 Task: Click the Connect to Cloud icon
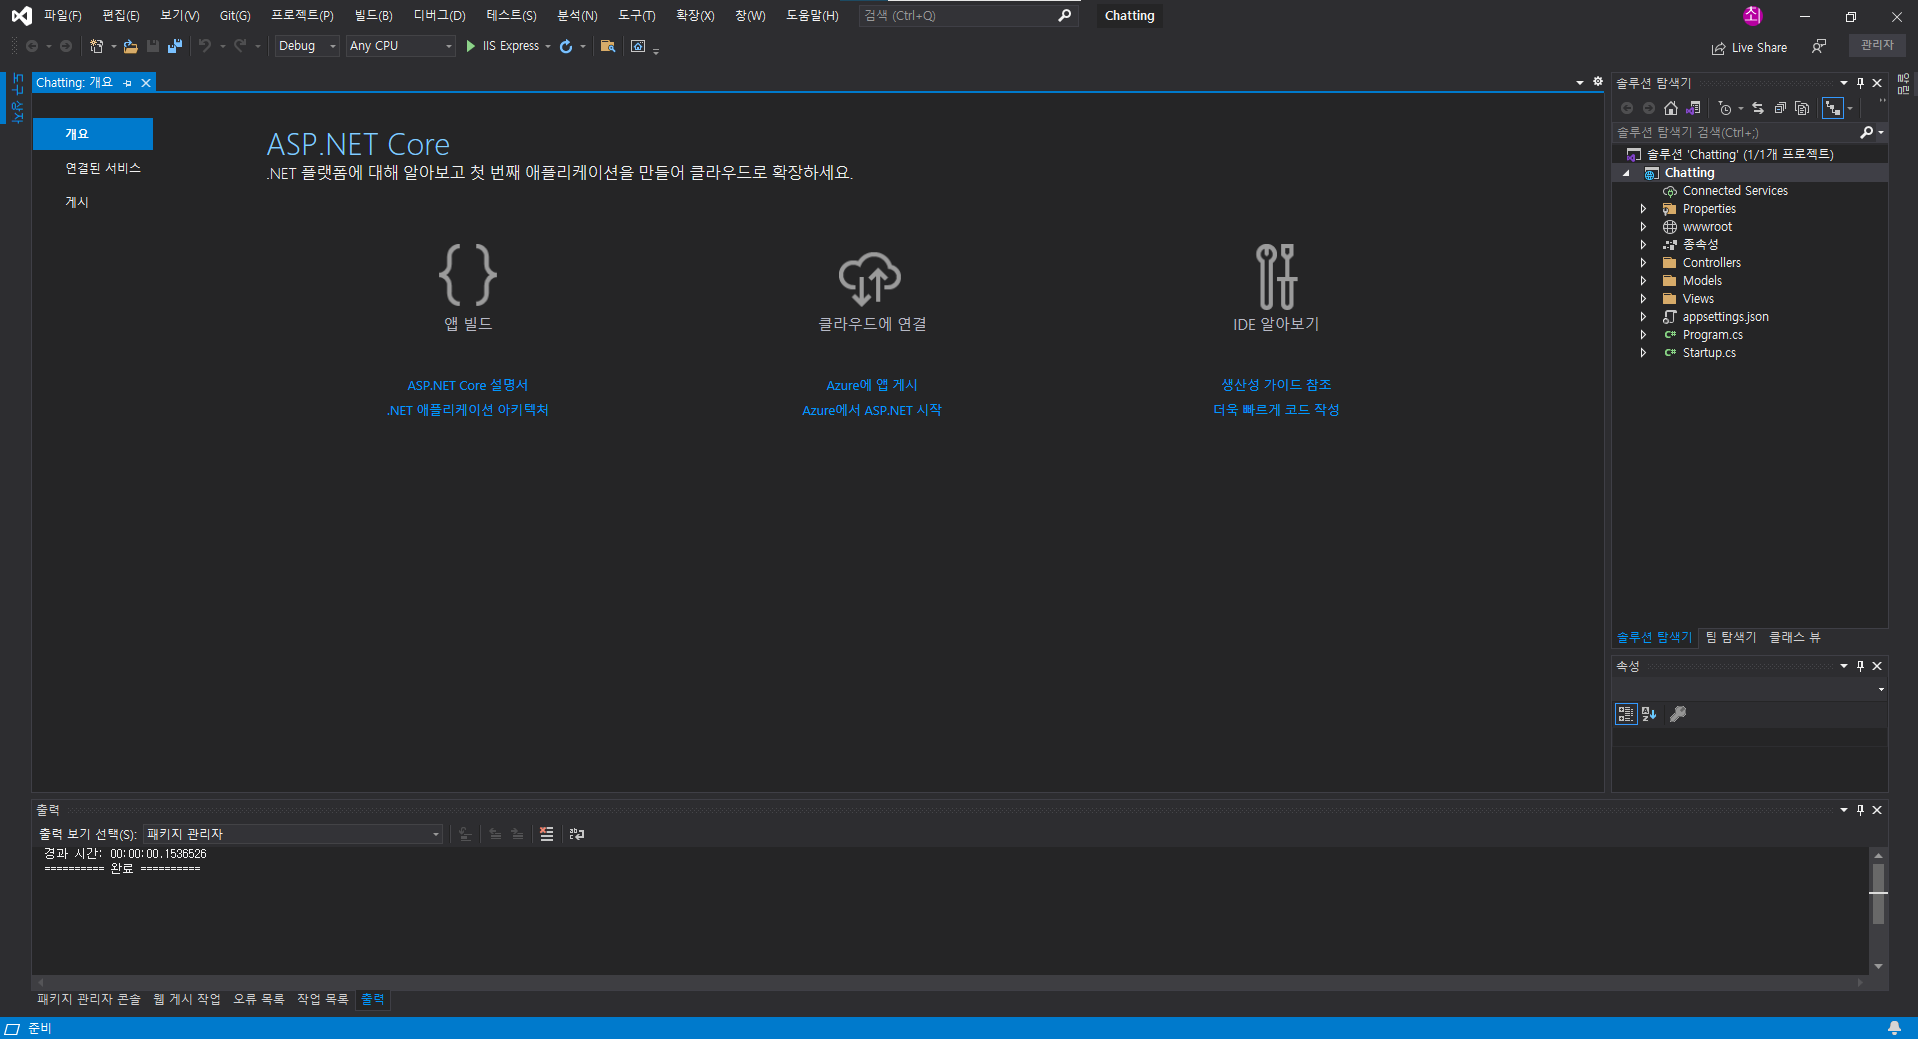pyautogui.click(x=870, y=277)
